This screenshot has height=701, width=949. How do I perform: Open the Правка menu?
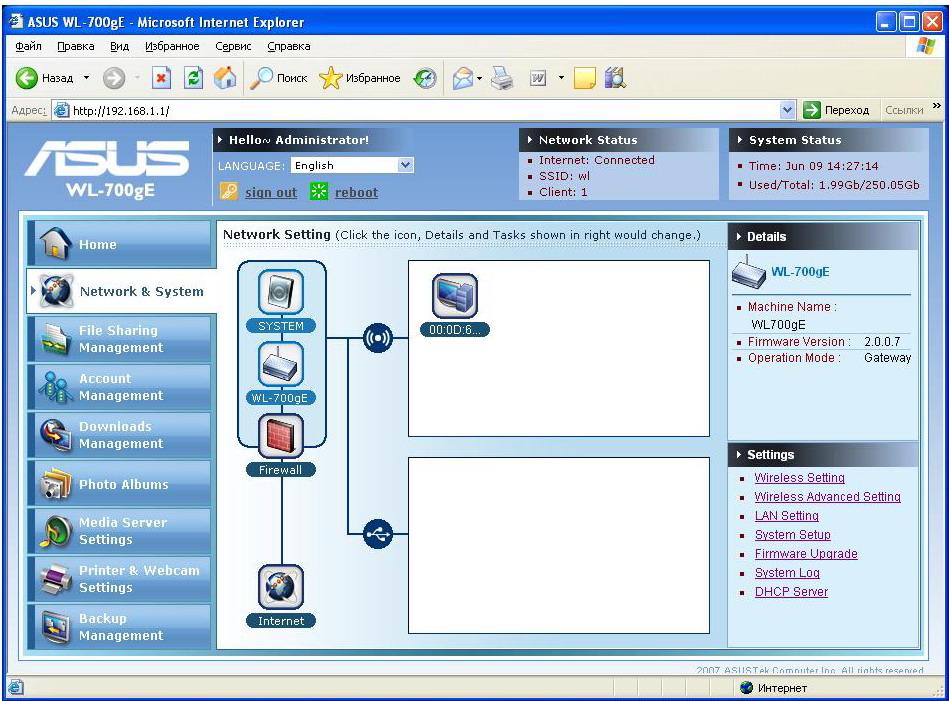point(76,46)
